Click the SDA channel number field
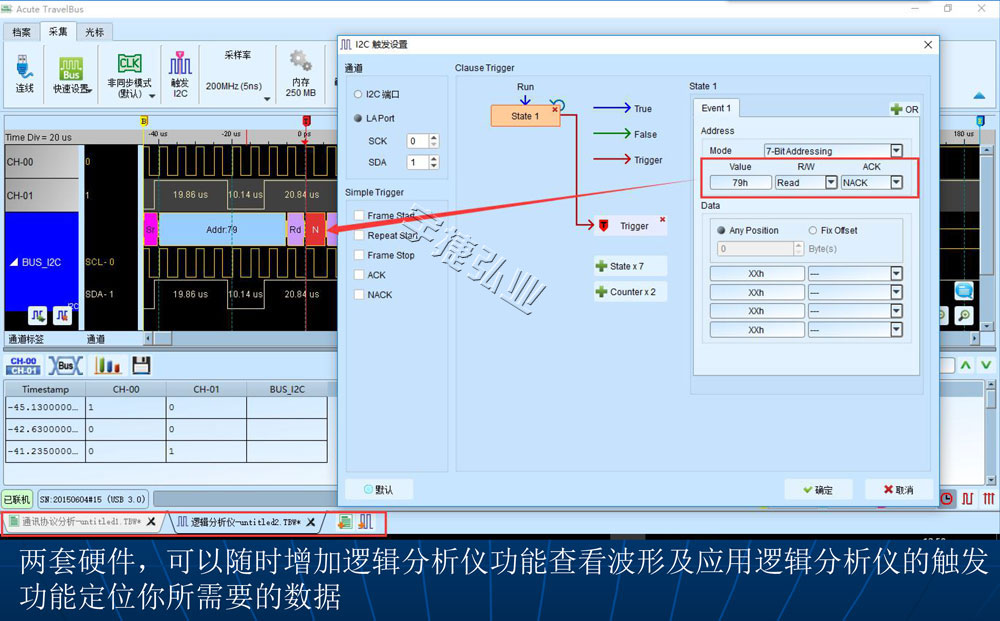The image size is (1000, 621). (x=418, y=162)
